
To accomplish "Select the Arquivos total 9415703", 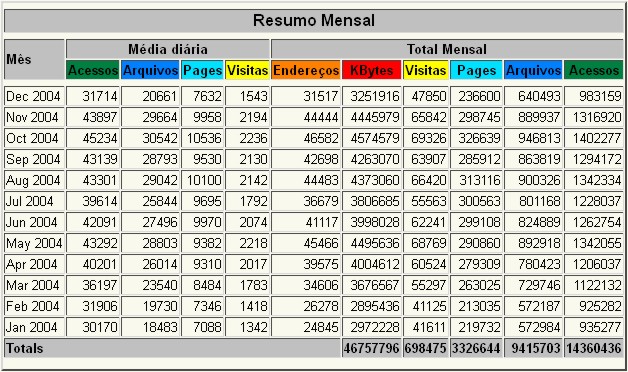I will click(536, 348).
